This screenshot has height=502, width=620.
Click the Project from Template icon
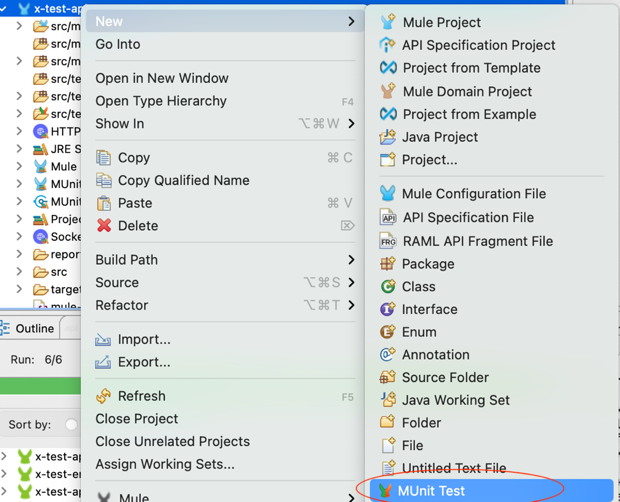point(388,68)
